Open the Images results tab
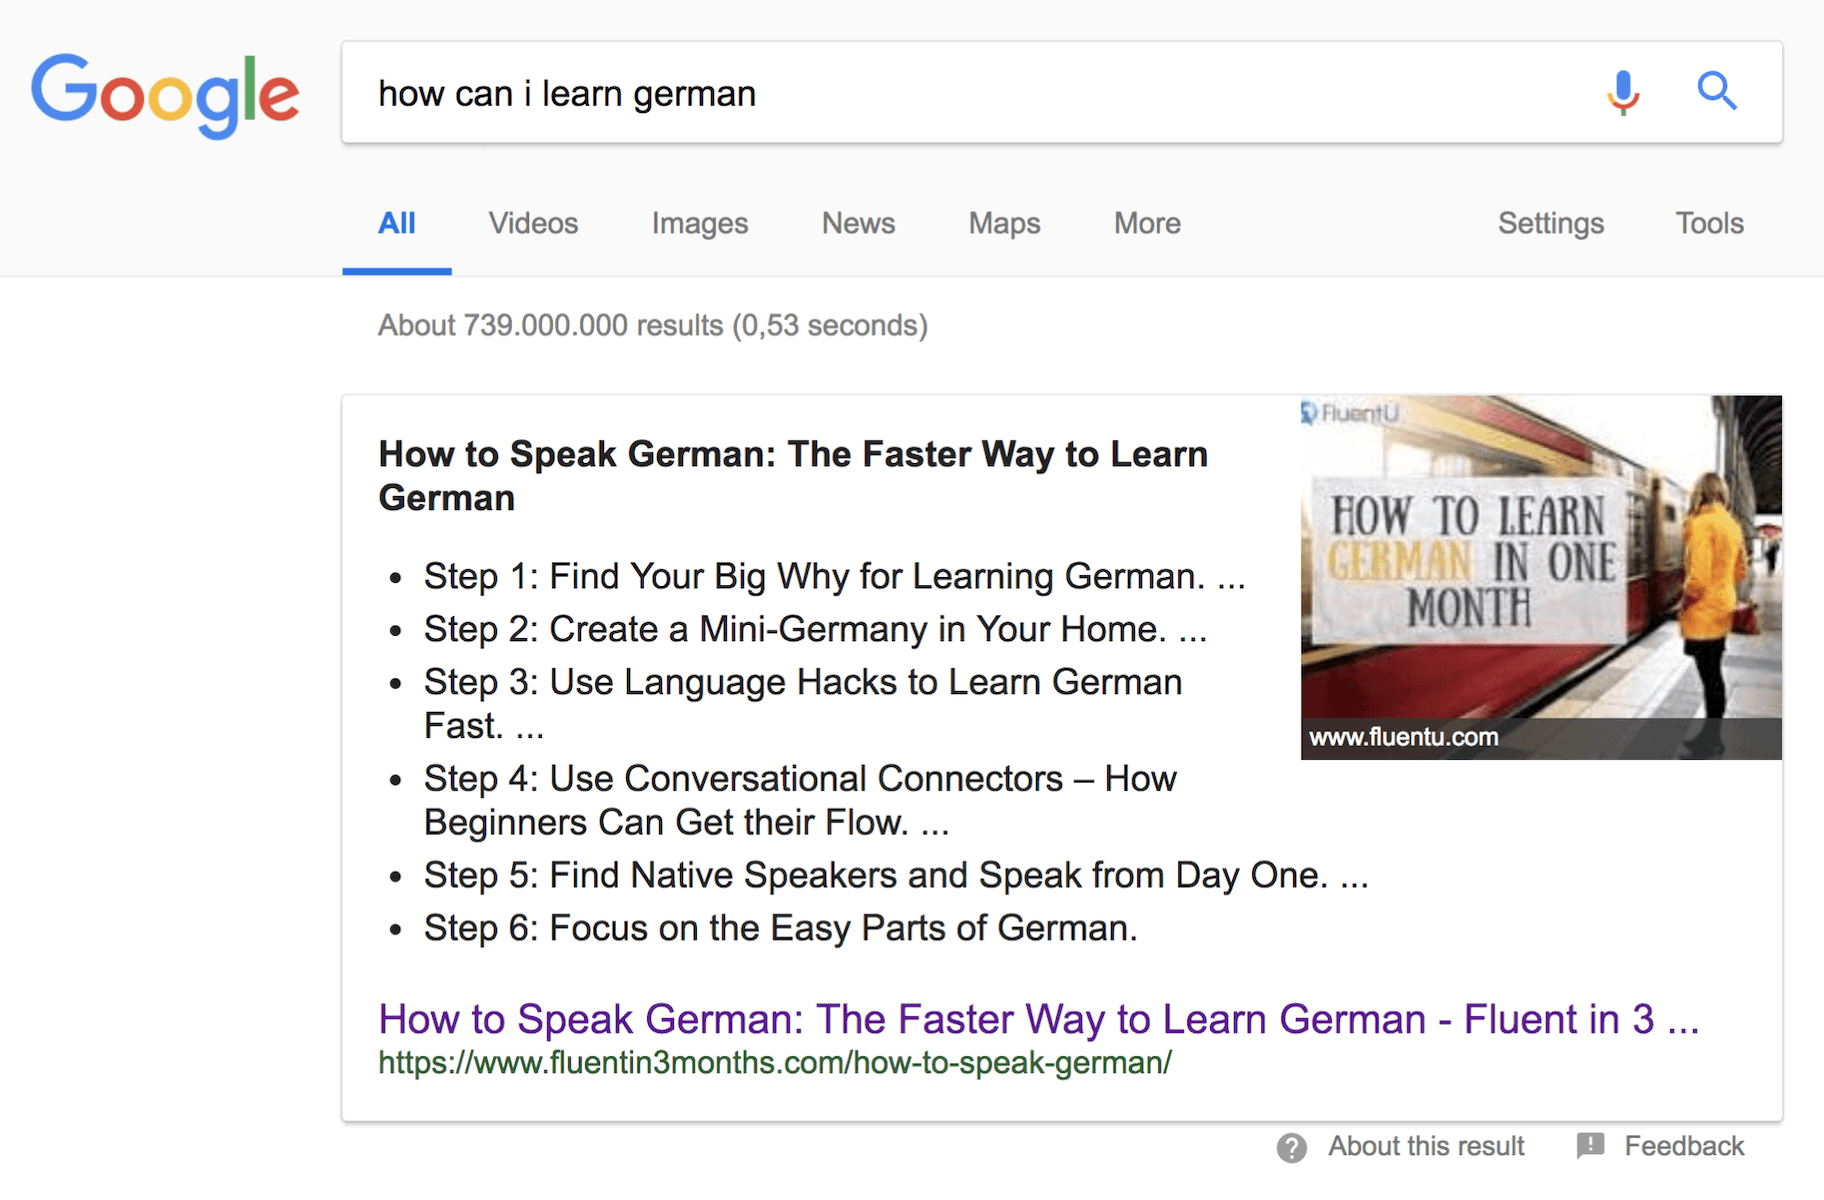The image size is (1824, 1200). [x=699, y=224]
